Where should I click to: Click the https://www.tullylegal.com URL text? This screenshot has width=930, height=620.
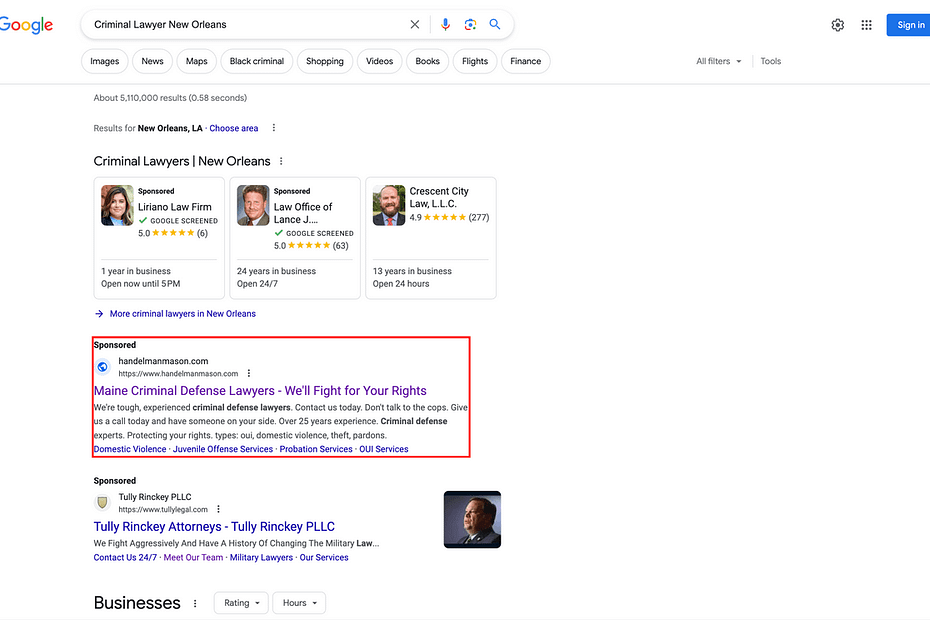pyautogui.click(x=163, y=510)
